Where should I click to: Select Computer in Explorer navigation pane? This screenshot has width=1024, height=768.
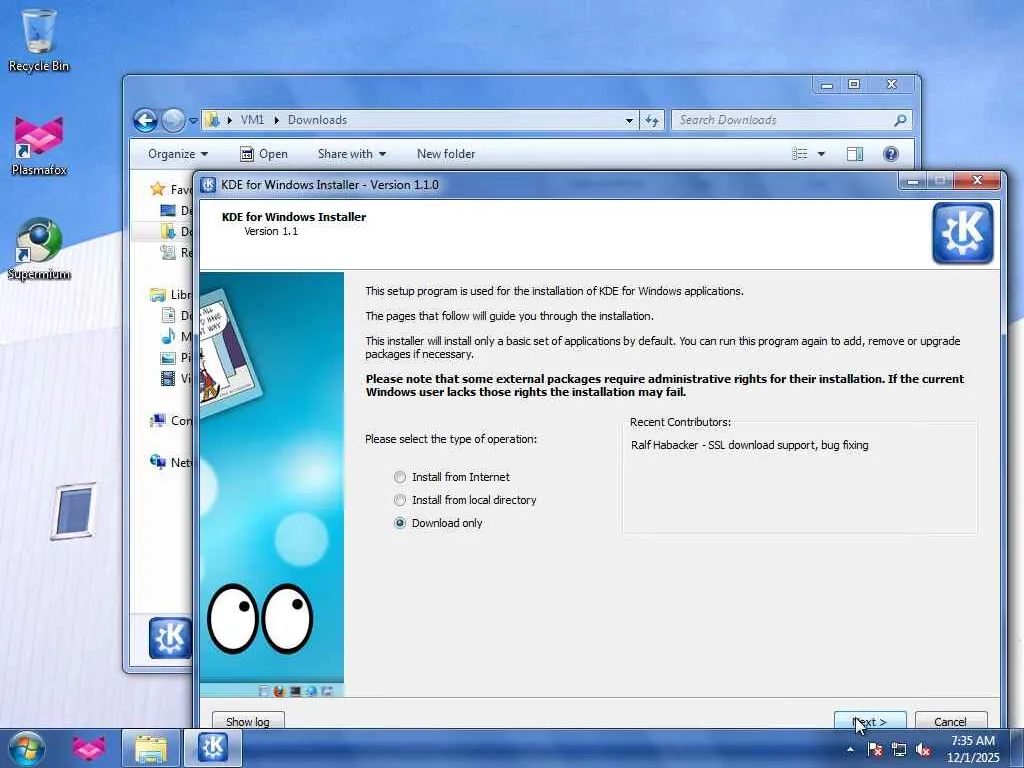tap(171, 421)
